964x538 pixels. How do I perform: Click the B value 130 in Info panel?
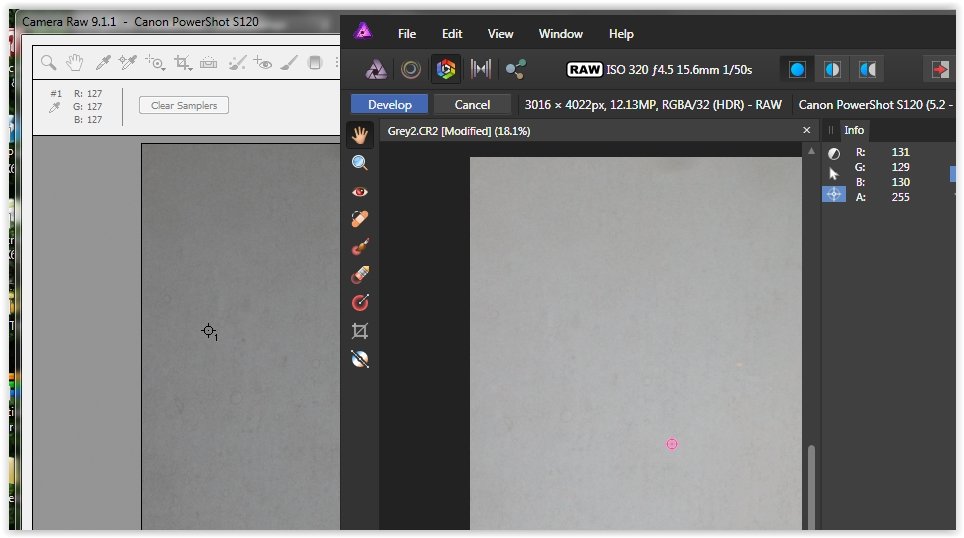tap(901, 182)
